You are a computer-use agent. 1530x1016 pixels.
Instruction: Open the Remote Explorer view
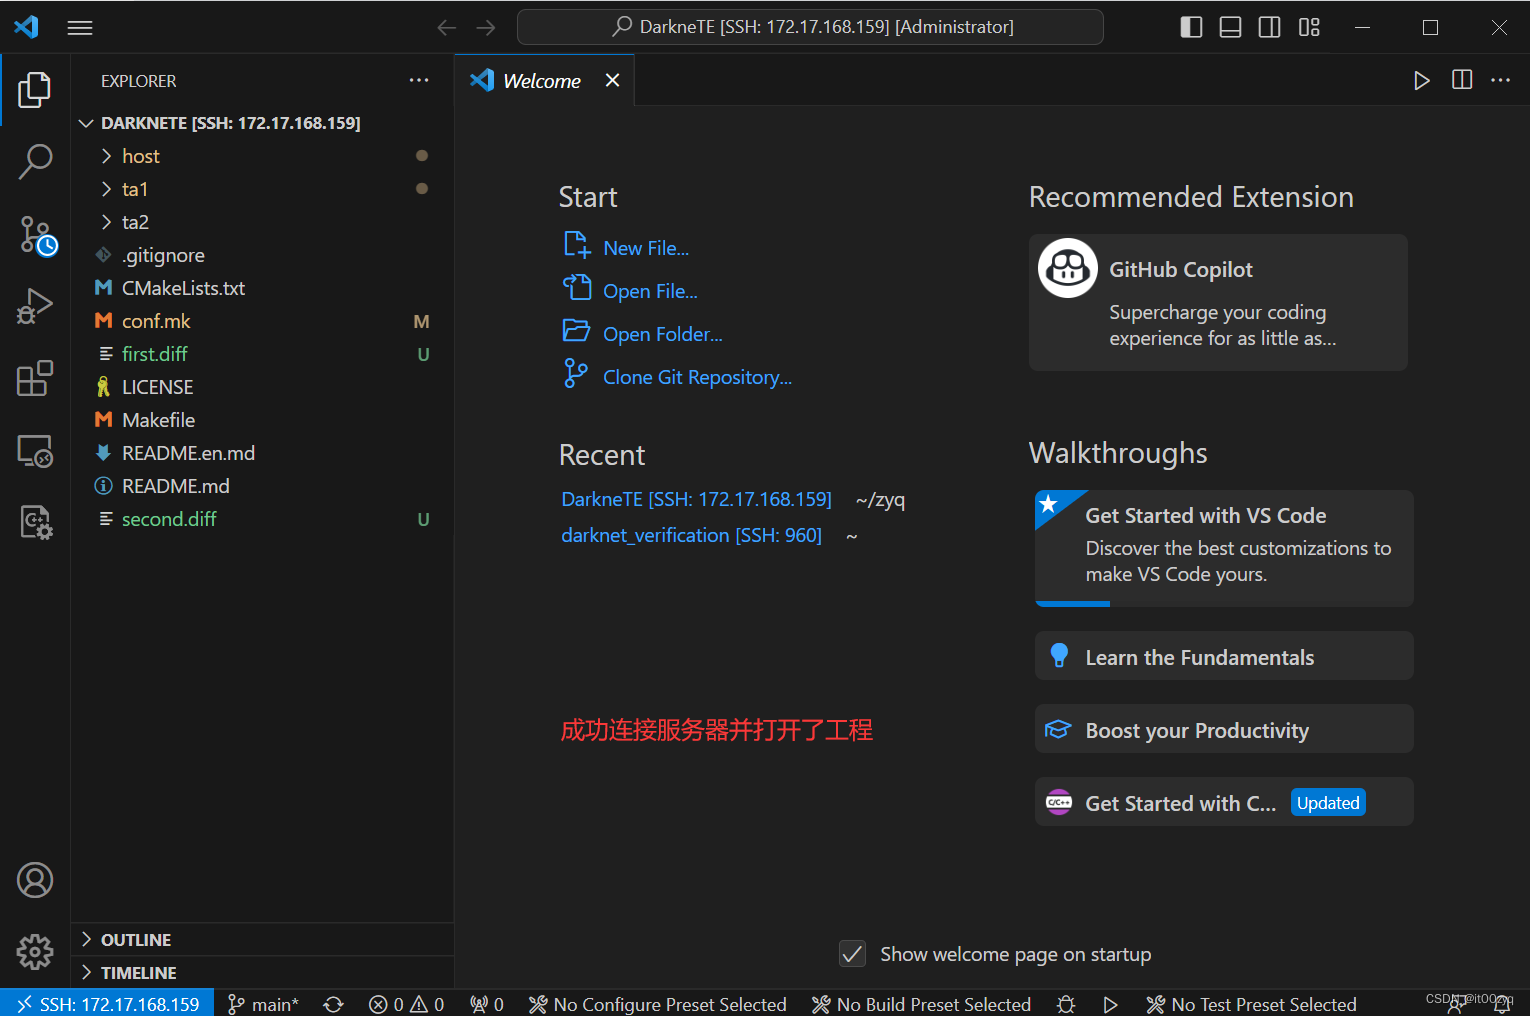35,451
